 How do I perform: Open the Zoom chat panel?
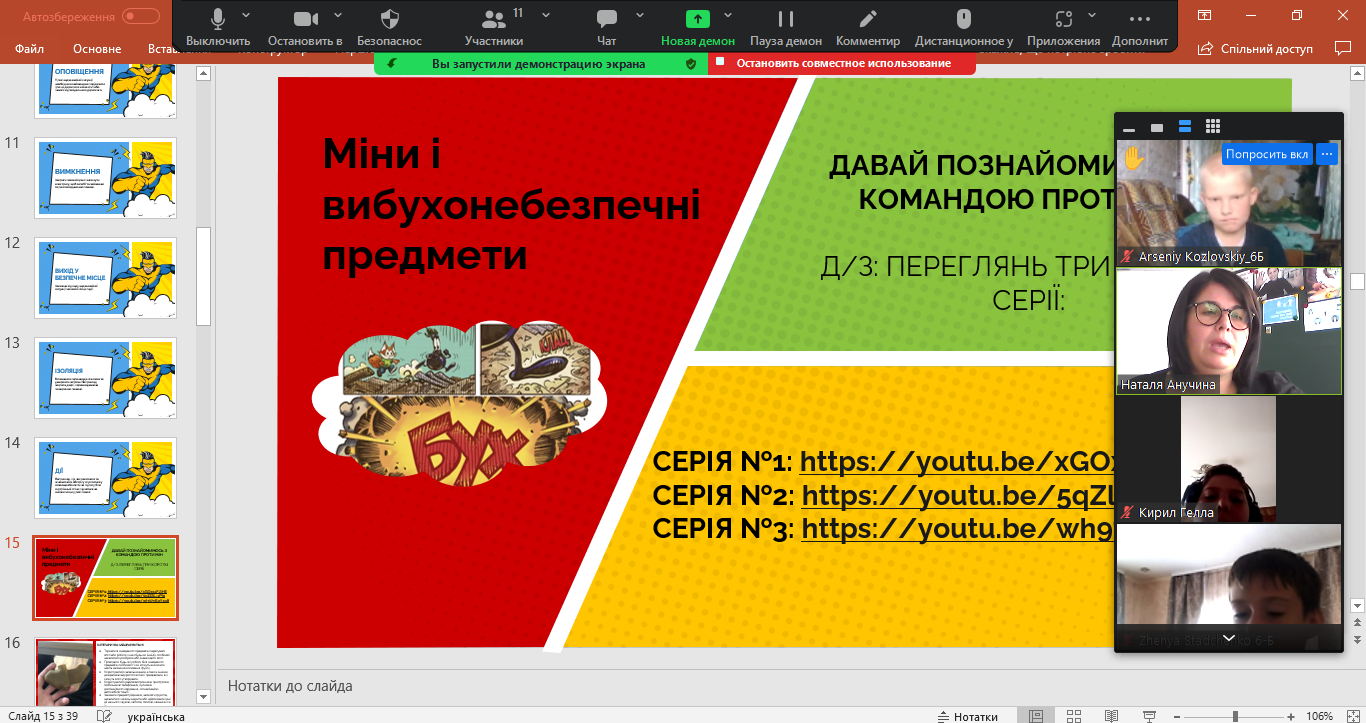coord(606,27)
